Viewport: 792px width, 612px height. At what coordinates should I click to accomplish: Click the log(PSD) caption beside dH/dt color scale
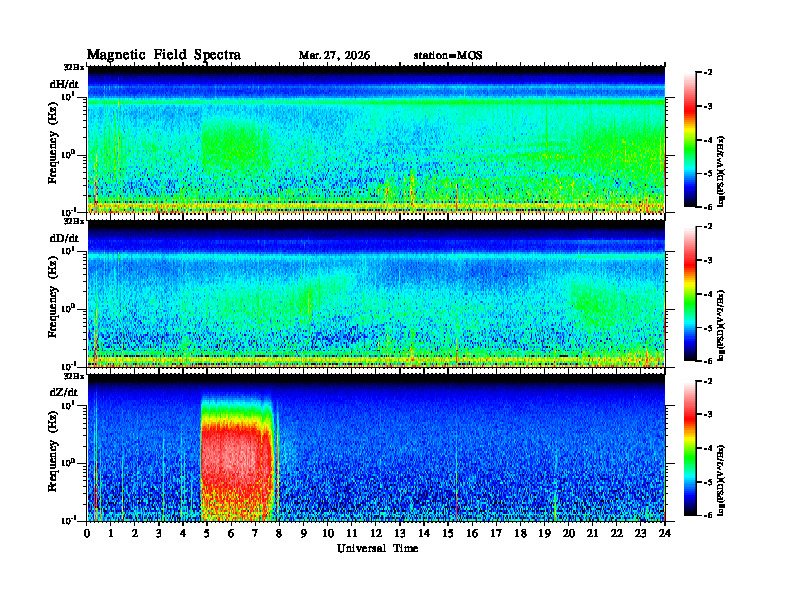click(x=721, y=171)
